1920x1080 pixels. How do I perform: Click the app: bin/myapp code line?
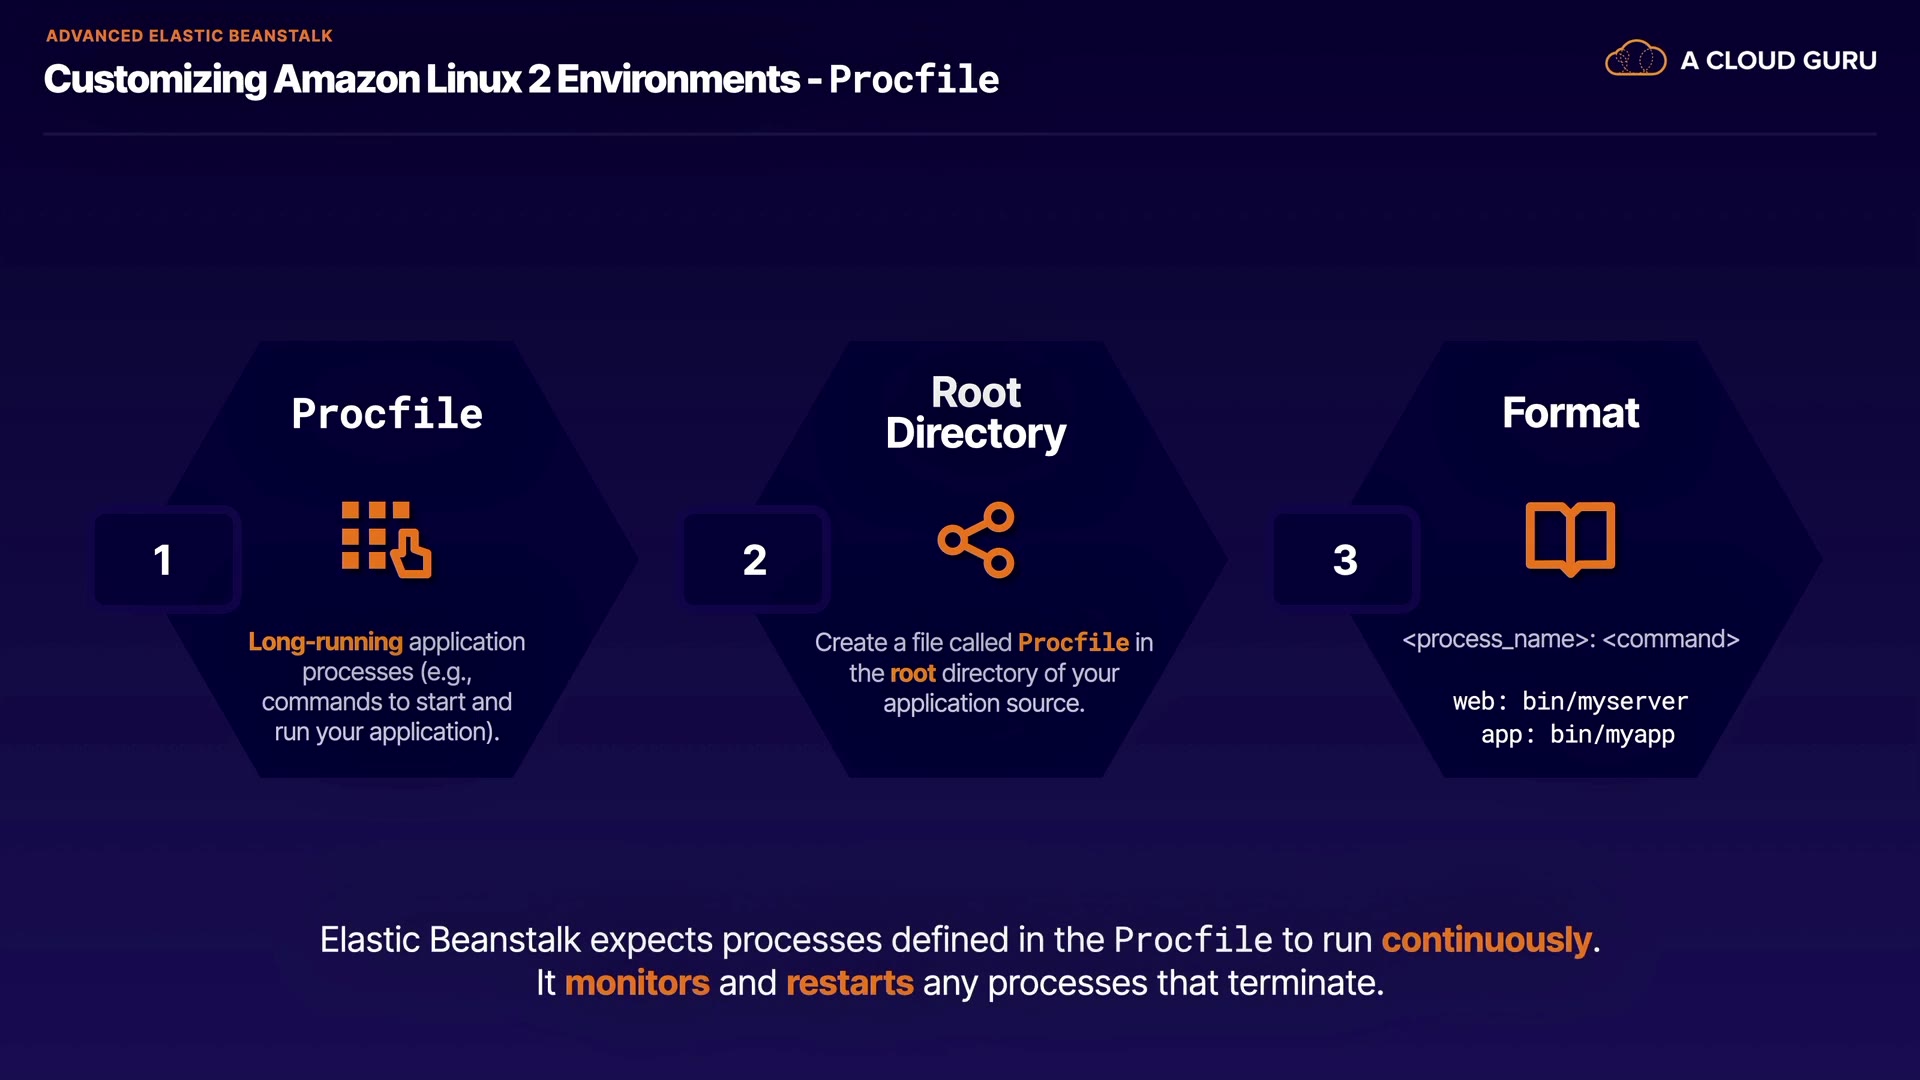coord(1577,735)
